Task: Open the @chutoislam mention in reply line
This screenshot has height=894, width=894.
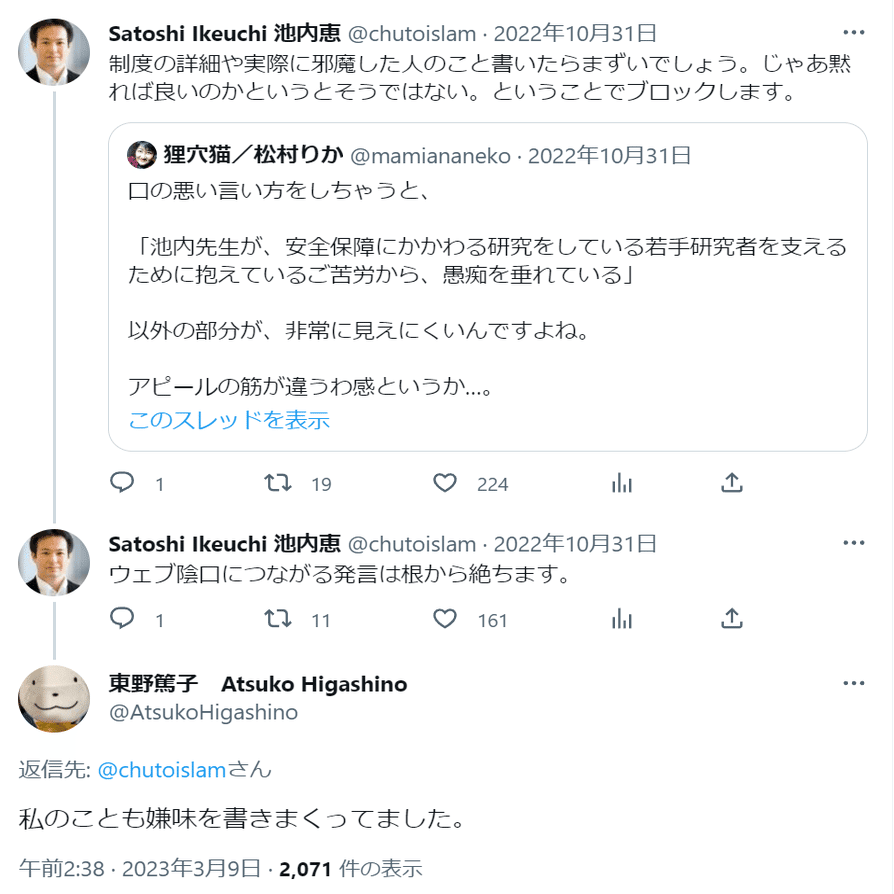Action: [x=162, y=770]
